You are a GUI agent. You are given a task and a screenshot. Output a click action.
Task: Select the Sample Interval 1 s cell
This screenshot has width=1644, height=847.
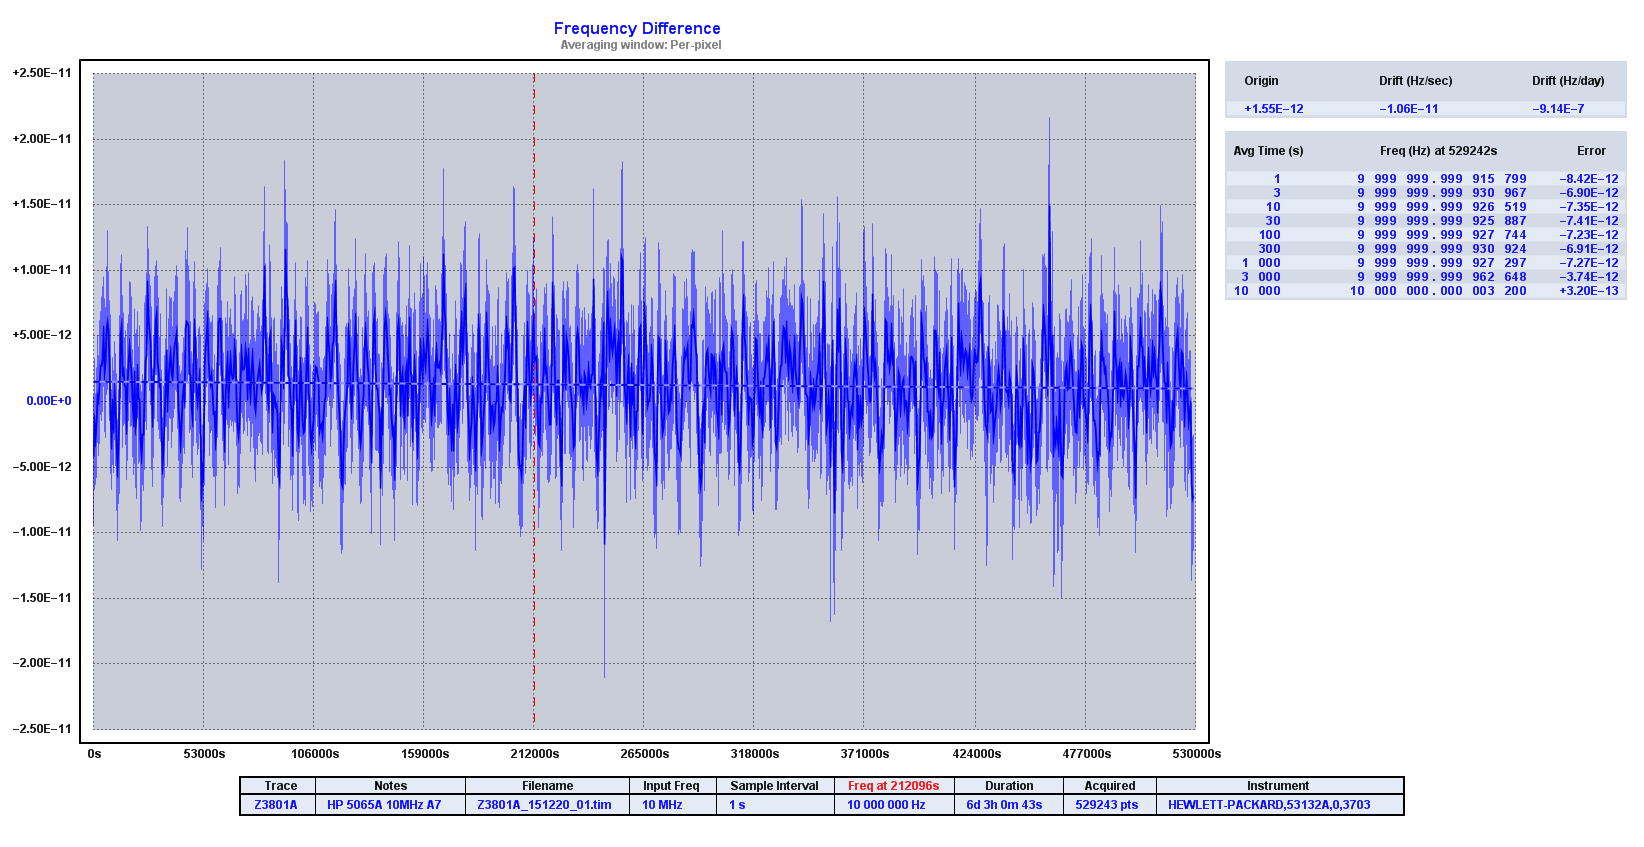pyautogui.click(x=737, y=805)
